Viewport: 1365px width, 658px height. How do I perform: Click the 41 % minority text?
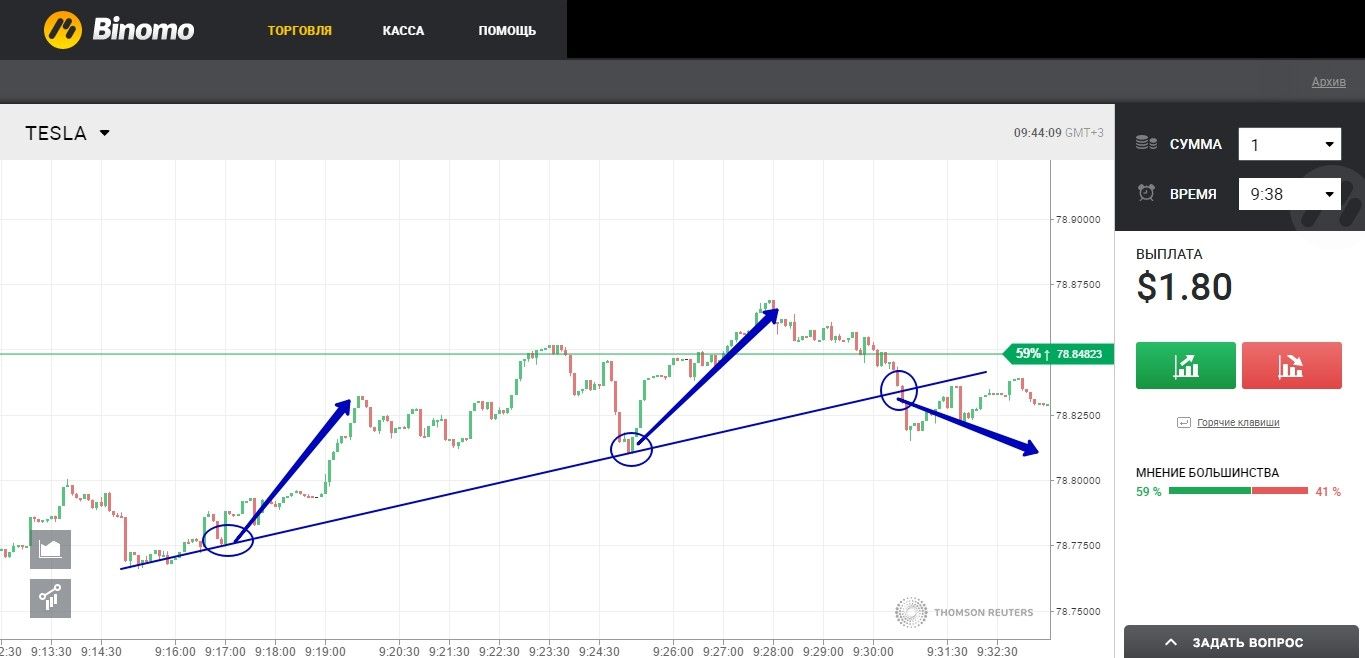pyautogui.click(x=1327, y=492)
